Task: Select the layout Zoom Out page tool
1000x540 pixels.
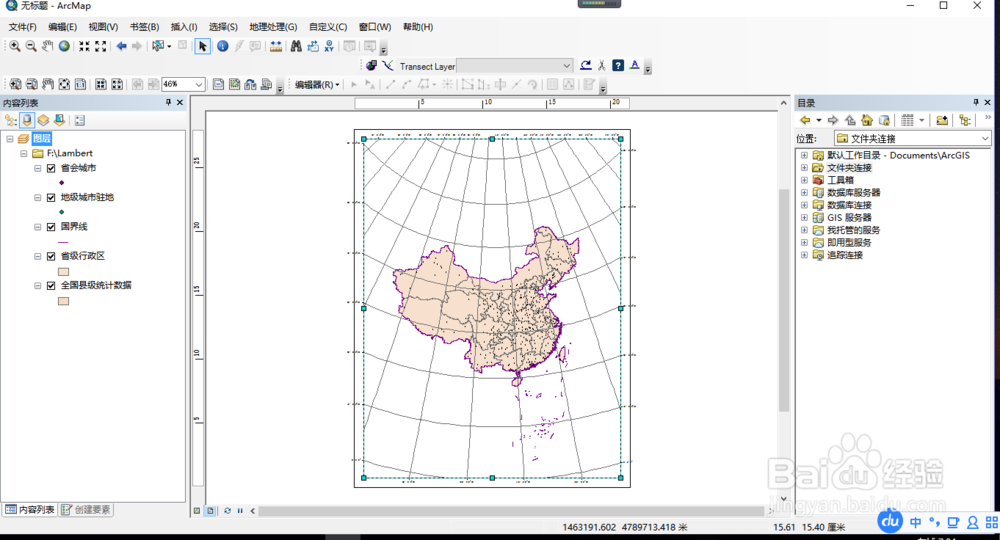Action: click(32, 84)
